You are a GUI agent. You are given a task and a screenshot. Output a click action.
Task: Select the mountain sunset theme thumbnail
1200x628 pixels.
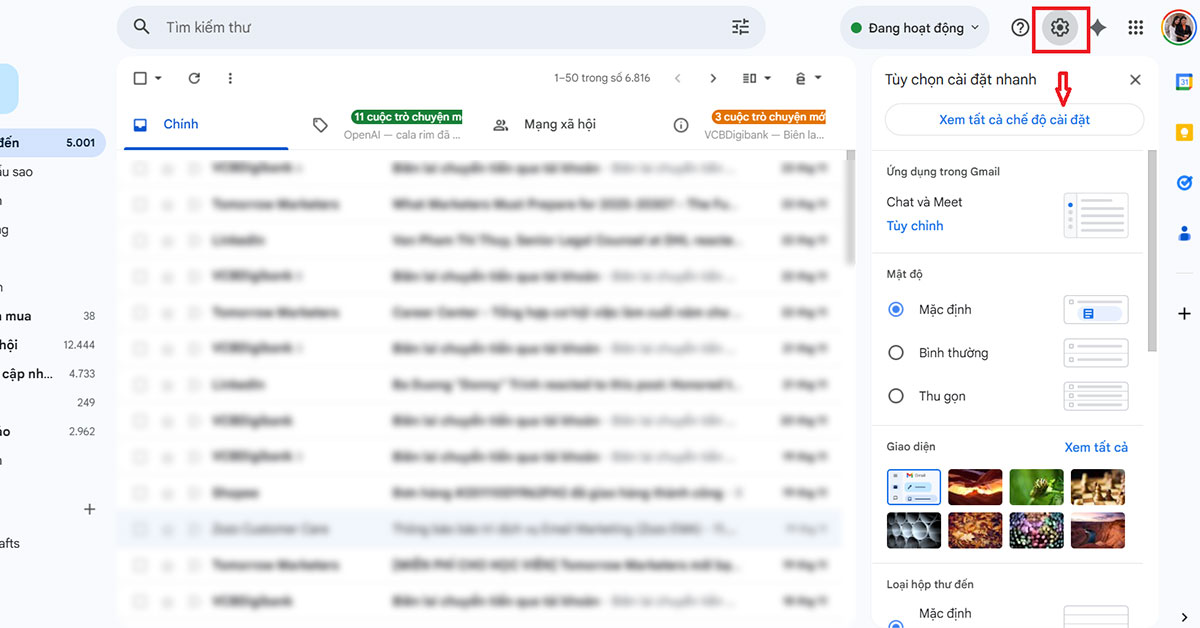tap(975, 487)
